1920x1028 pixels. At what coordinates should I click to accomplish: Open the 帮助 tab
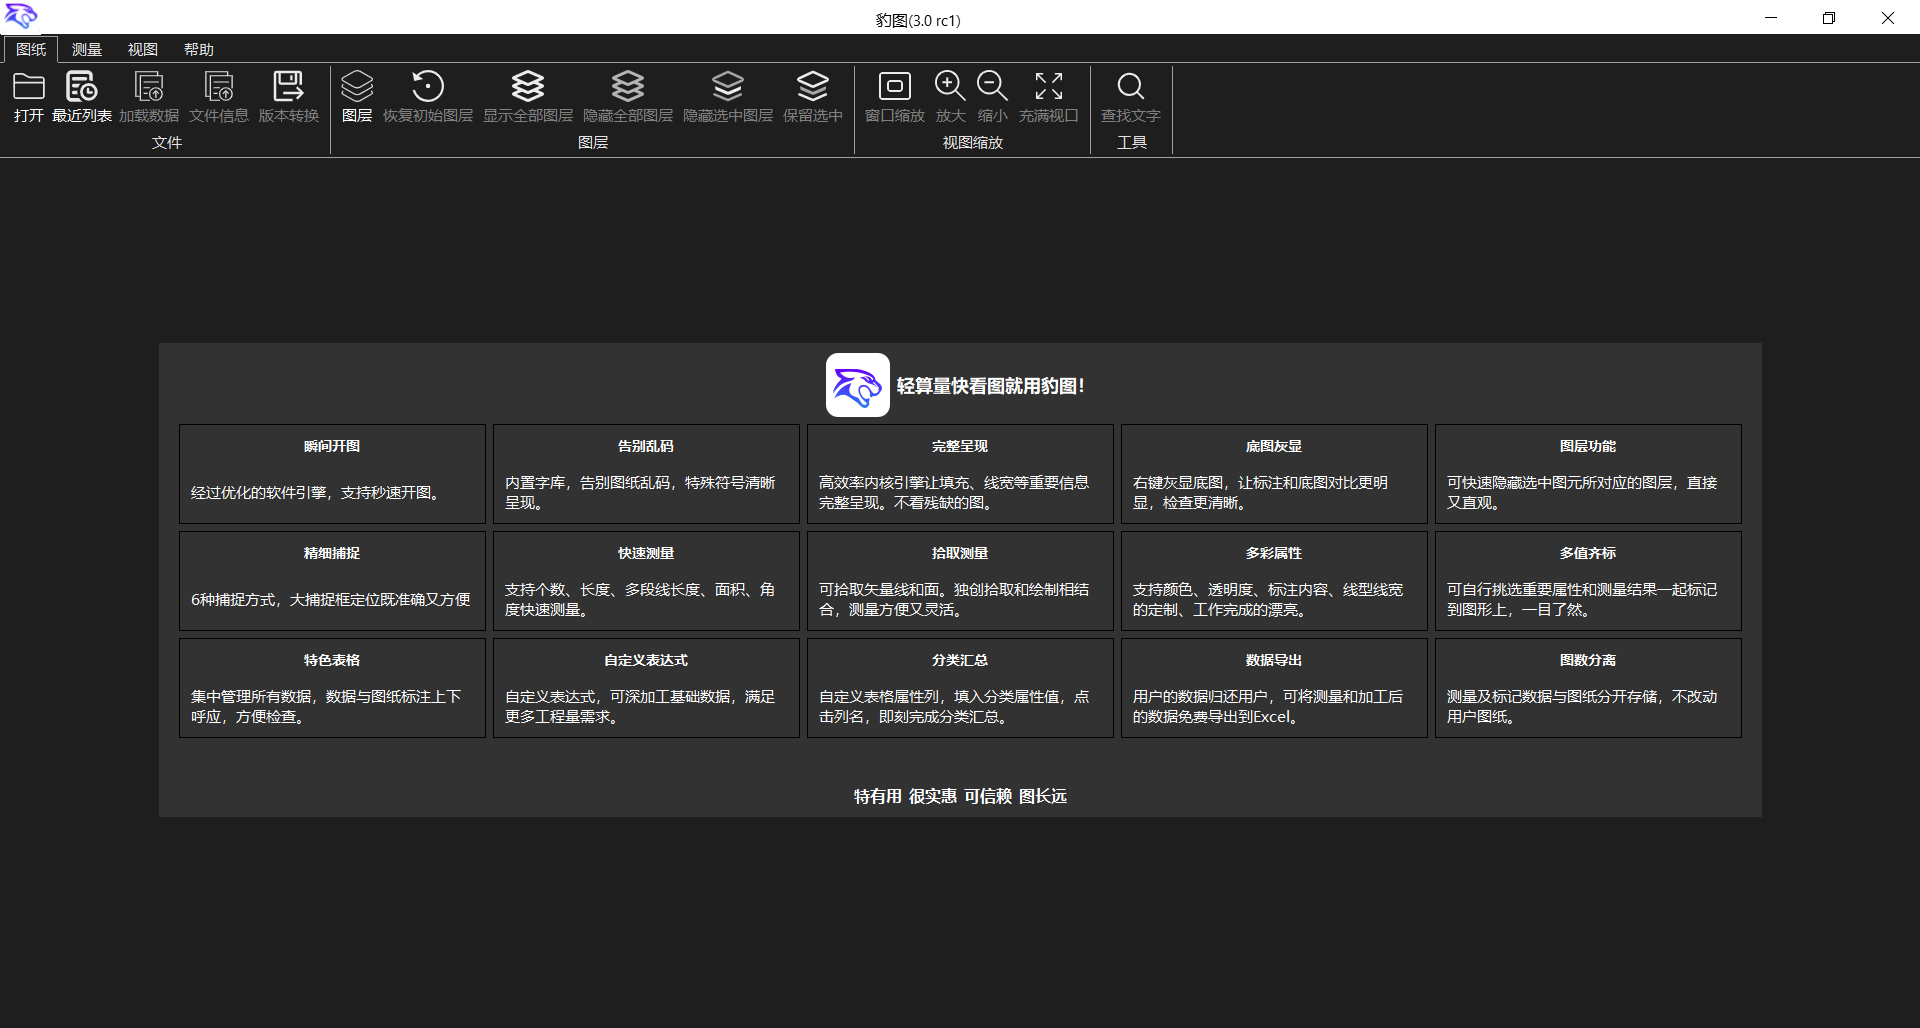[x=199, y=49]
